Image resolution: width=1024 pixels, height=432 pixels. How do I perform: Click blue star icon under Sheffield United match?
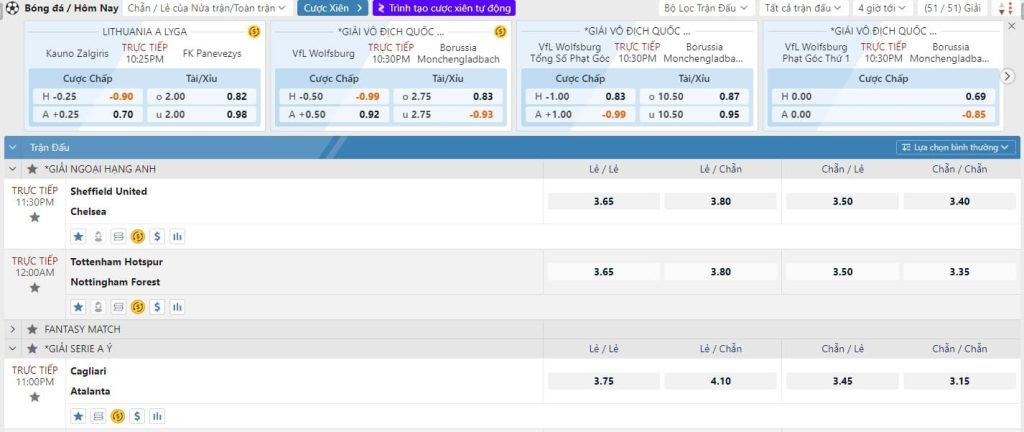pyautogui.click(x=78, y=237)
